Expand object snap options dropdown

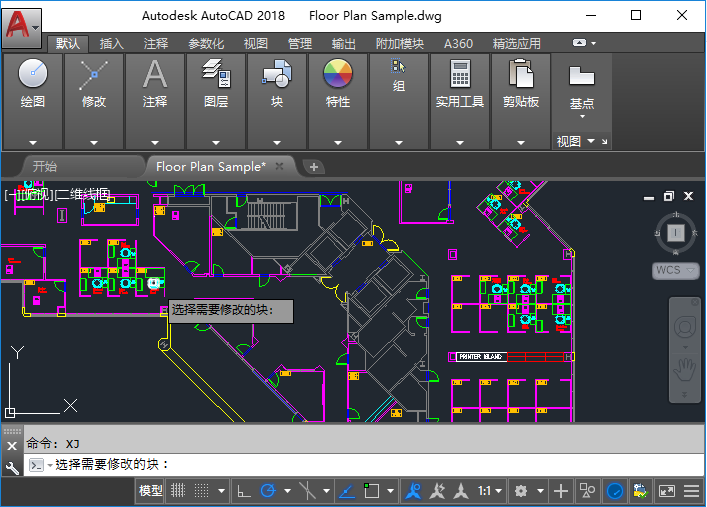(x=390, y=491)
